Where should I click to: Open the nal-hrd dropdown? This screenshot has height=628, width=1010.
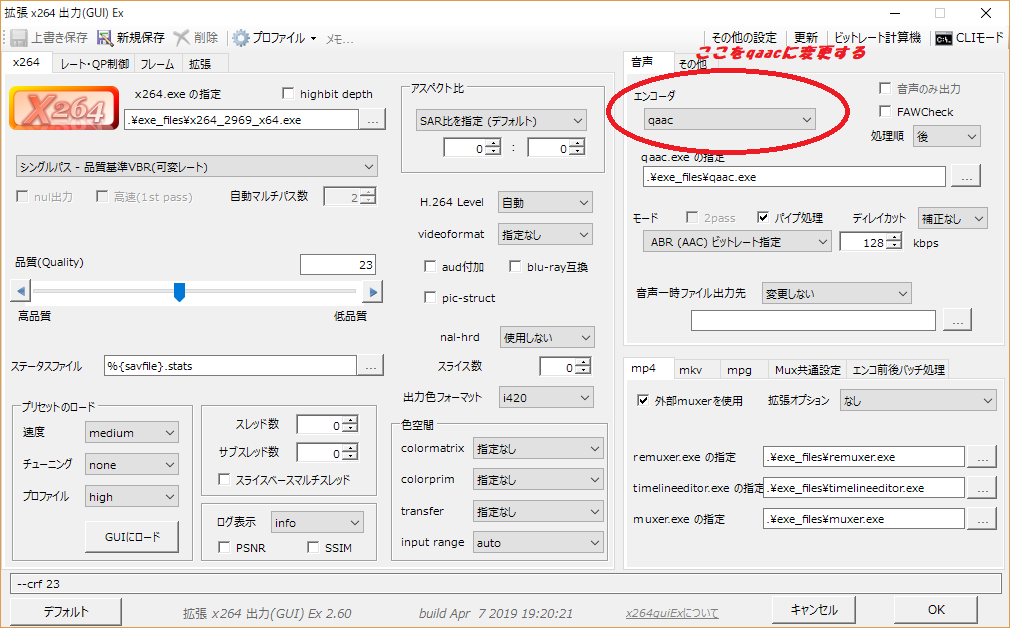pos(548,338)
